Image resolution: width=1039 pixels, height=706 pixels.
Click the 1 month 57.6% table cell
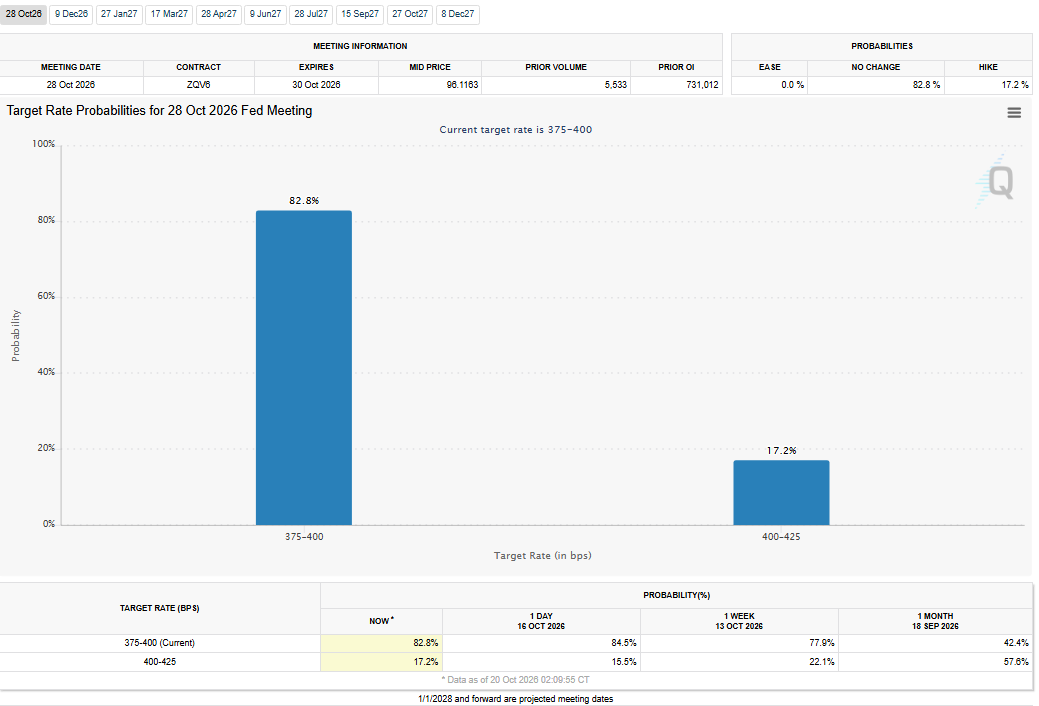(936, 662)
